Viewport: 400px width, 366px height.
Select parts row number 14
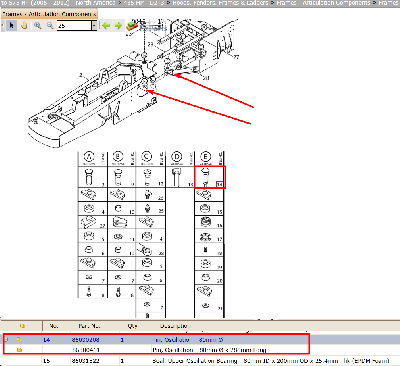click(47, 340)
